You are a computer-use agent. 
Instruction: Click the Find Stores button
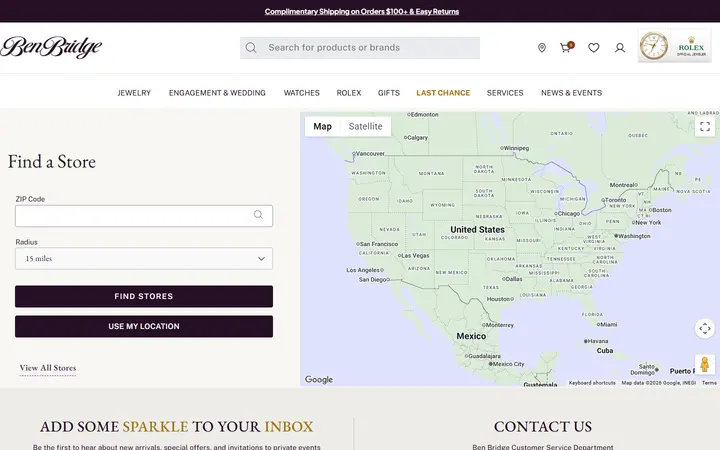[144, 296]
